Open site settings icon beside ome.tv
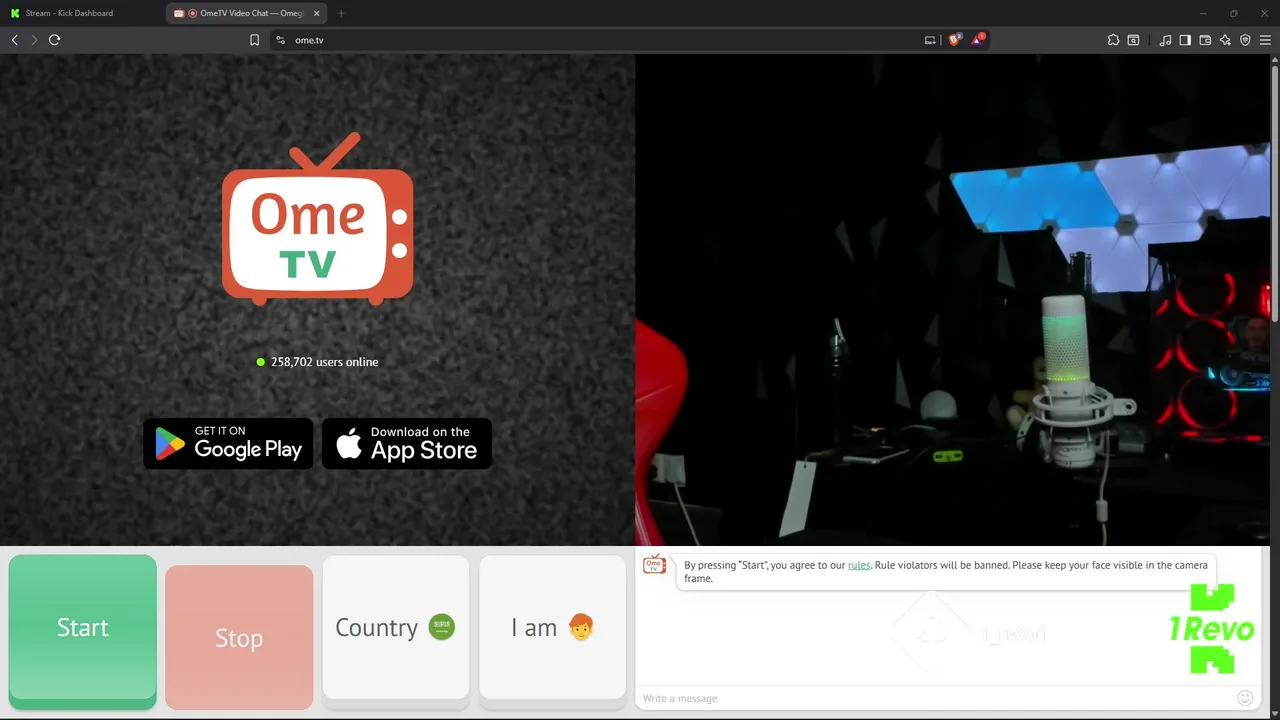Screen dimensions: 1280x720 (280, 40)
